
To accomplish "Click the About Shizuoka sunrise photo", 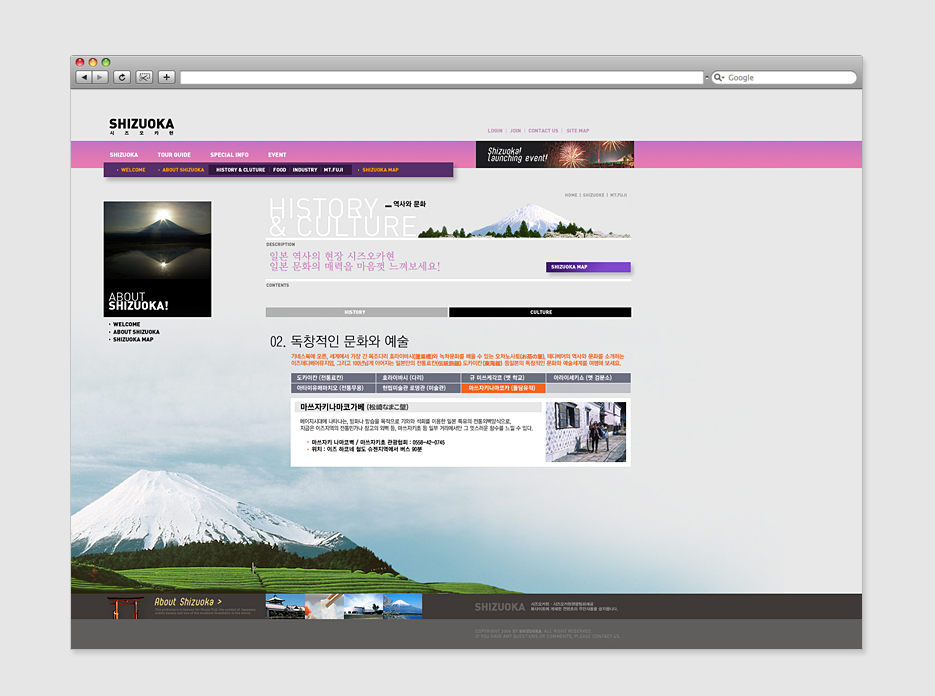I will (157, 259).
